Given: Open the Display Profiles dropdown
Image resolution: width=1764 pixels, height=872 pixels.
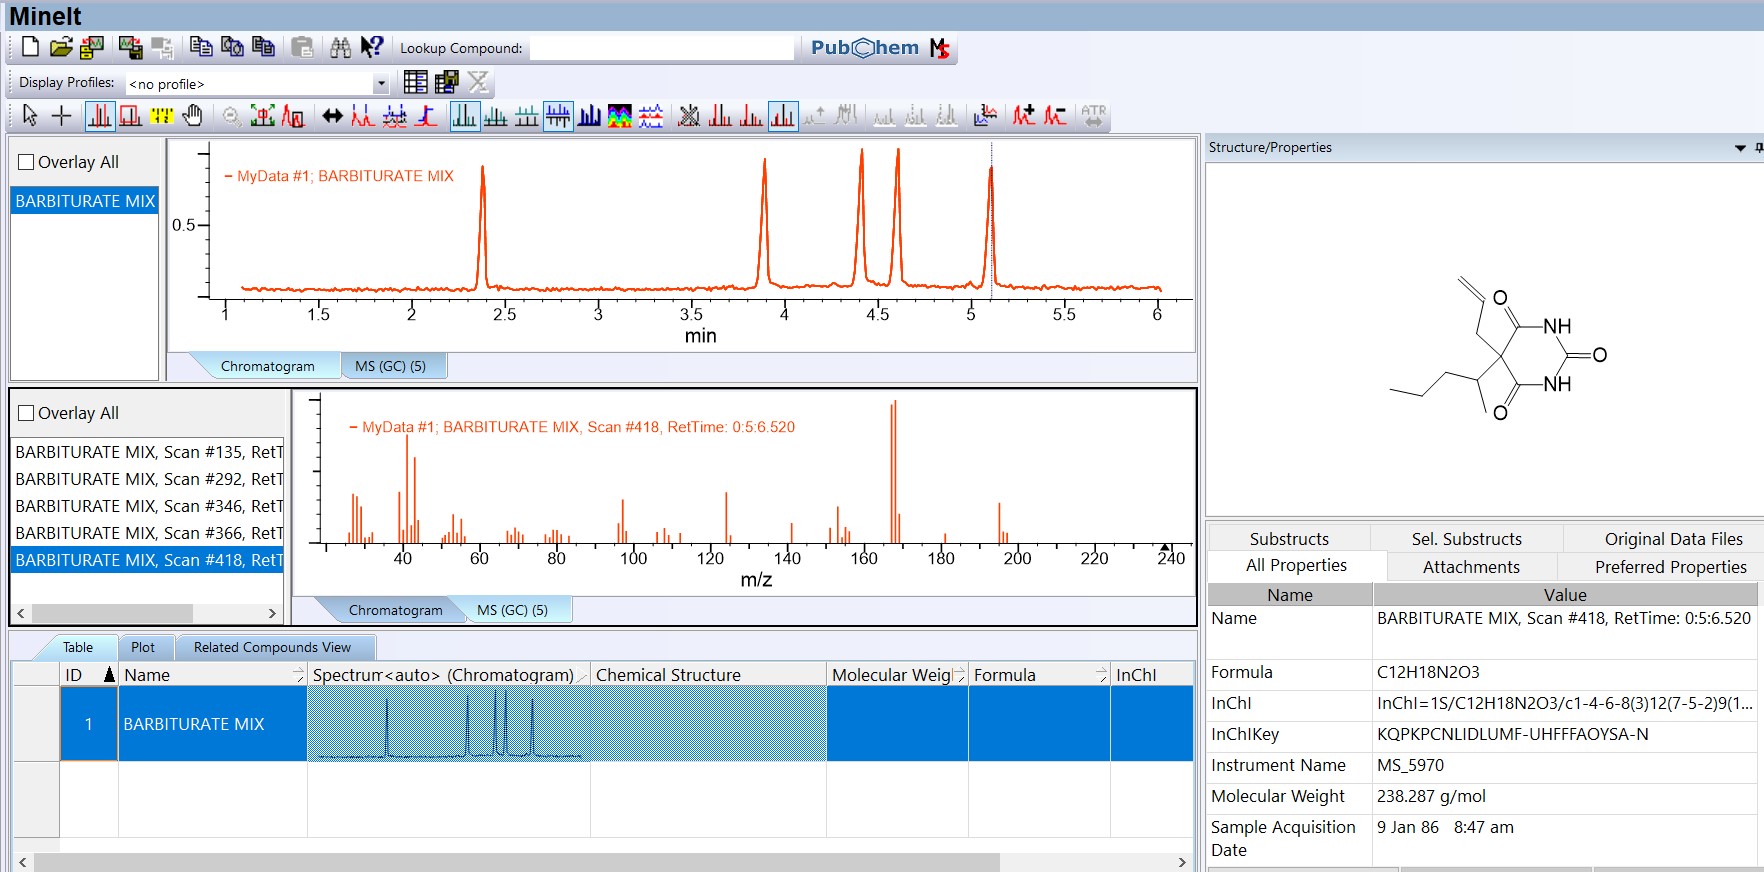Looking at the screenshot, I should pos(381,84).
